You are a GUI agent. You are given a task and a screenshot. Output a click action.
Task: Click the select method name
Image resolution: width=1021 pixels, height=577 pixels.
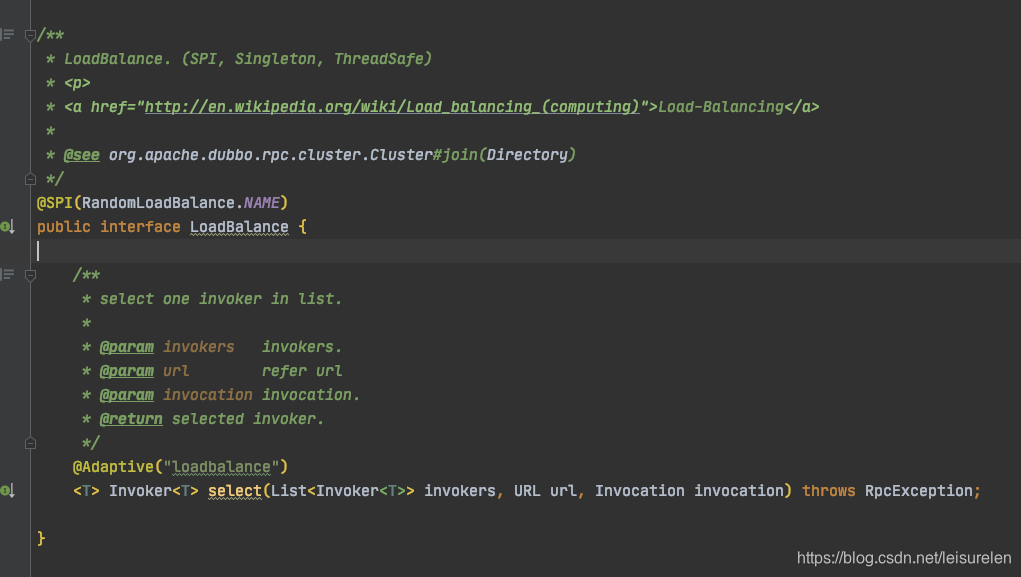click(x=234, y=490)
